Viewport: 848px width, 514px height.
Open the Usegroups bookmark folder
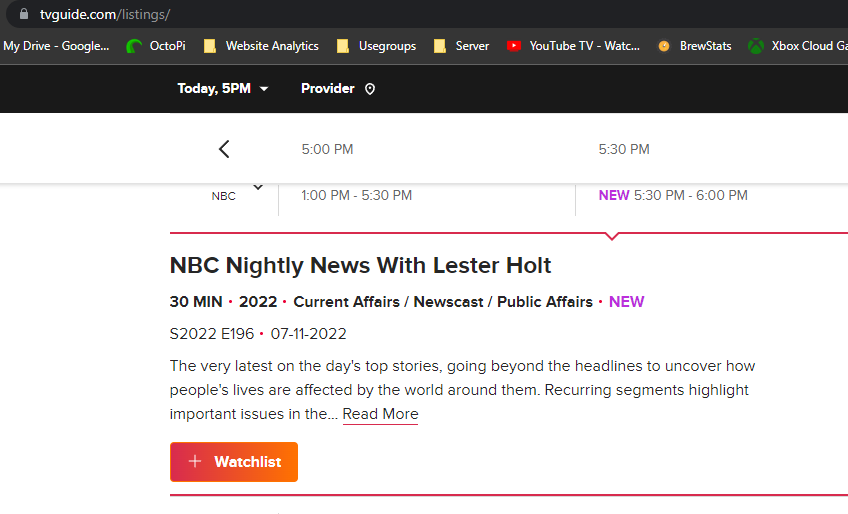(376, 46)
